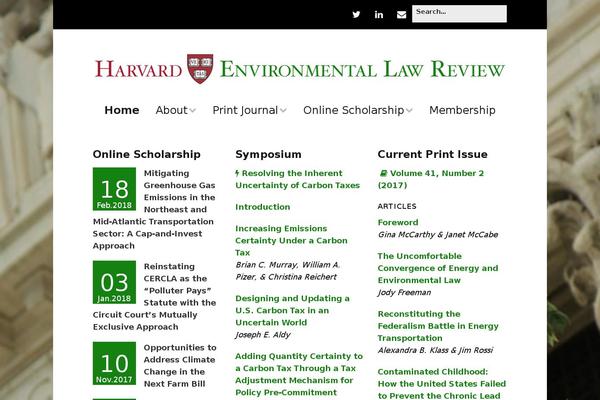This screenshot has width=600, height=400.
Task: Open the About menu
Action: (x=171, y=110)
